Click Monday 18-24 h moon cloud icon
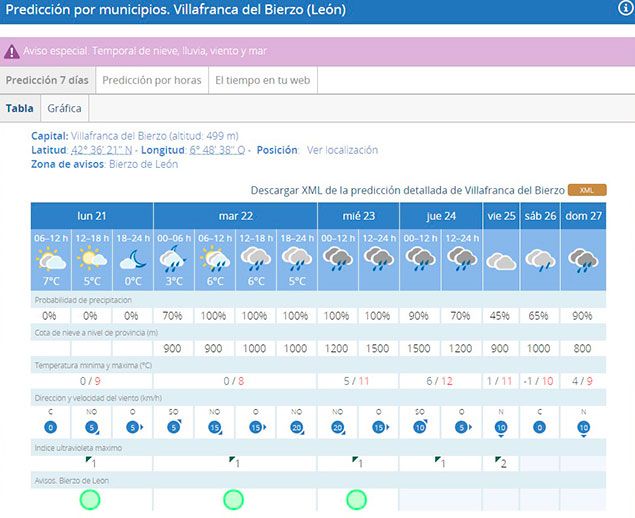Screen dimensions: 635x518 click(x=132, y=260)
